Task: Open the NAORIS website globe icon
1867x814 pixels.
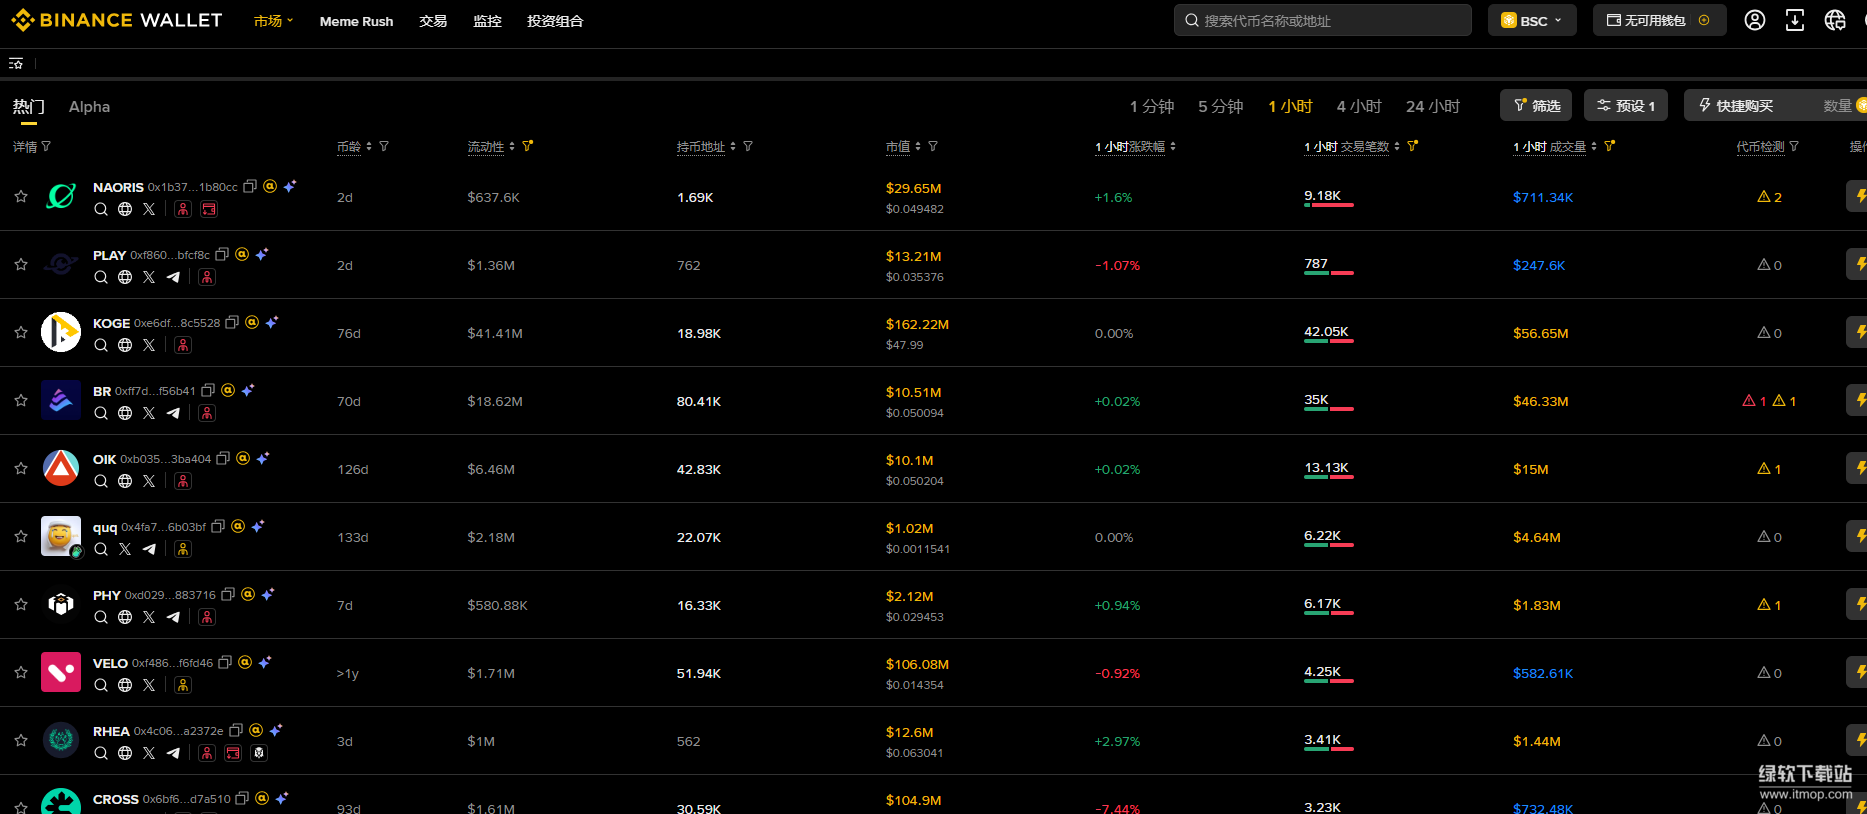Action: (x=125, y=209)
